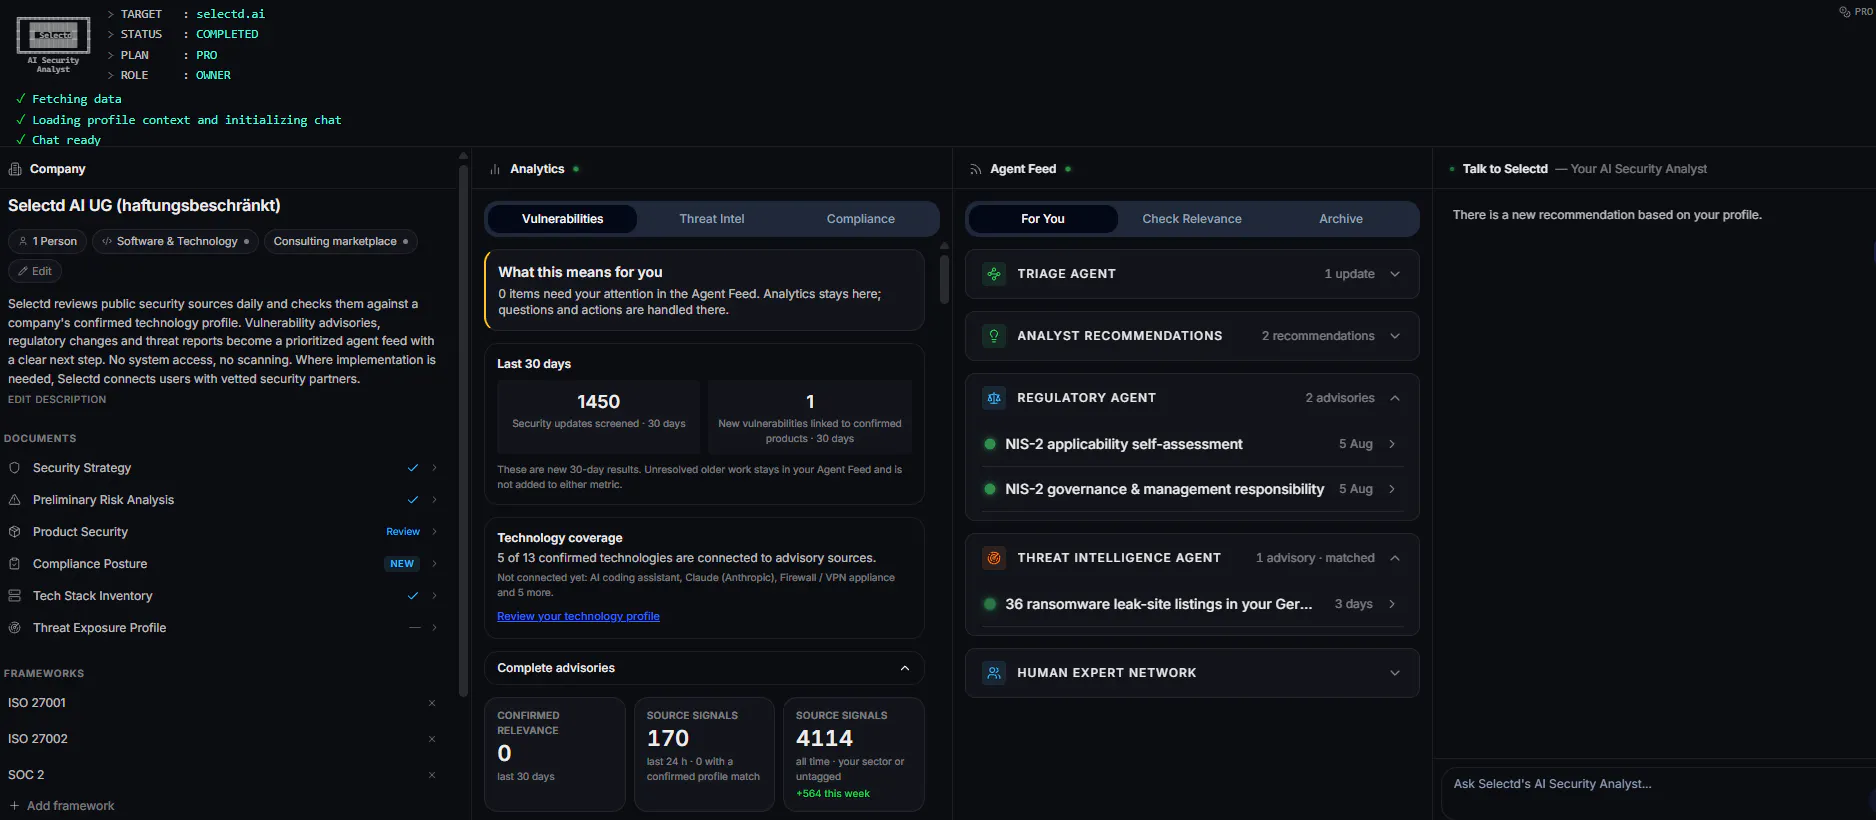The width and height of the screenshot is (1876, 820).
Task: Remove the ISO 27002 framework
Action: coord(432,739)
